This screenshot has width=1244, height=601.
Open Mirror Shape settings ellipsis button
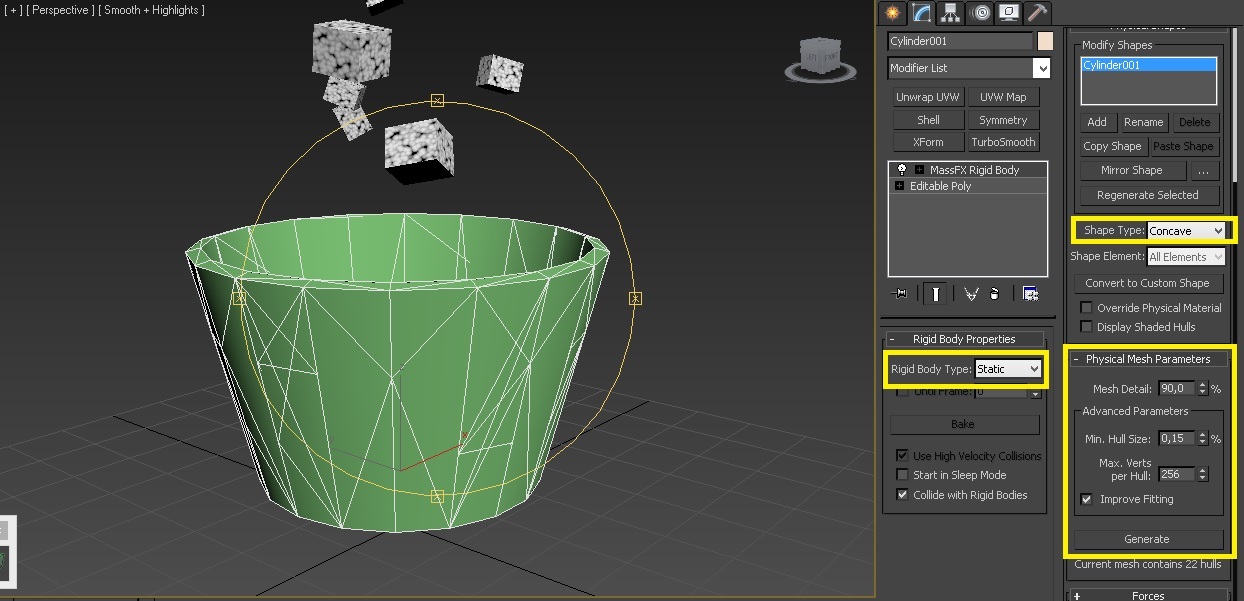1202,170
